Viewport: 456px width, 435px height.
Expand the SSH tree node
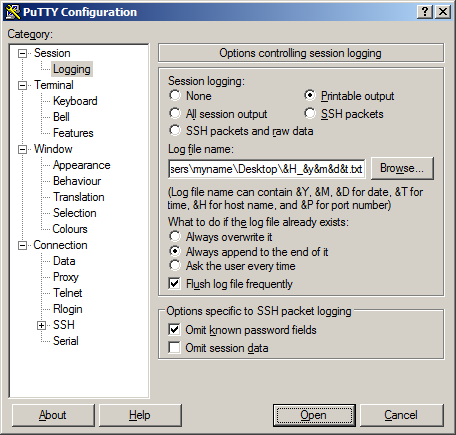click(41, 325)
